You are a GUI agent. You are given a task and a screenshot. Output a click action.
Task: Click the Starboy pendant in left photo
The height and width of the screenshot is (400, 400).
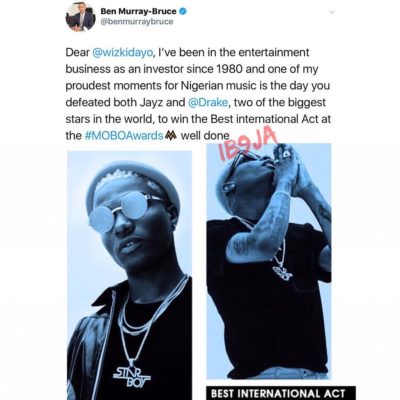[131, 377]
